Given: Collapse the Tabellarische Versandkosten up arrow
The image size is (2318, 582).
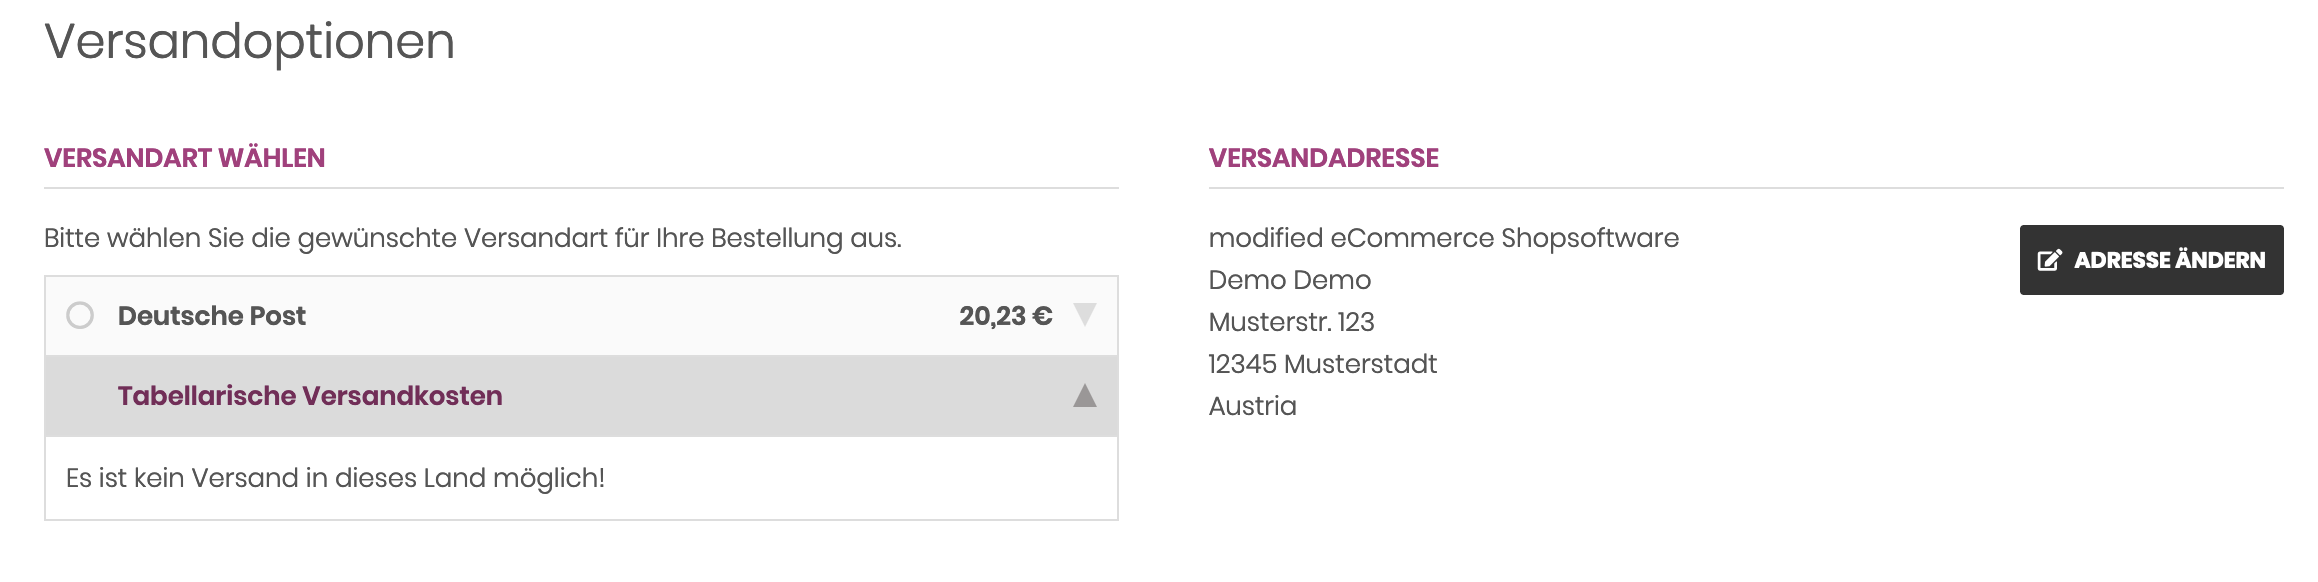Looking at the screenshot, I should 1085,396.
